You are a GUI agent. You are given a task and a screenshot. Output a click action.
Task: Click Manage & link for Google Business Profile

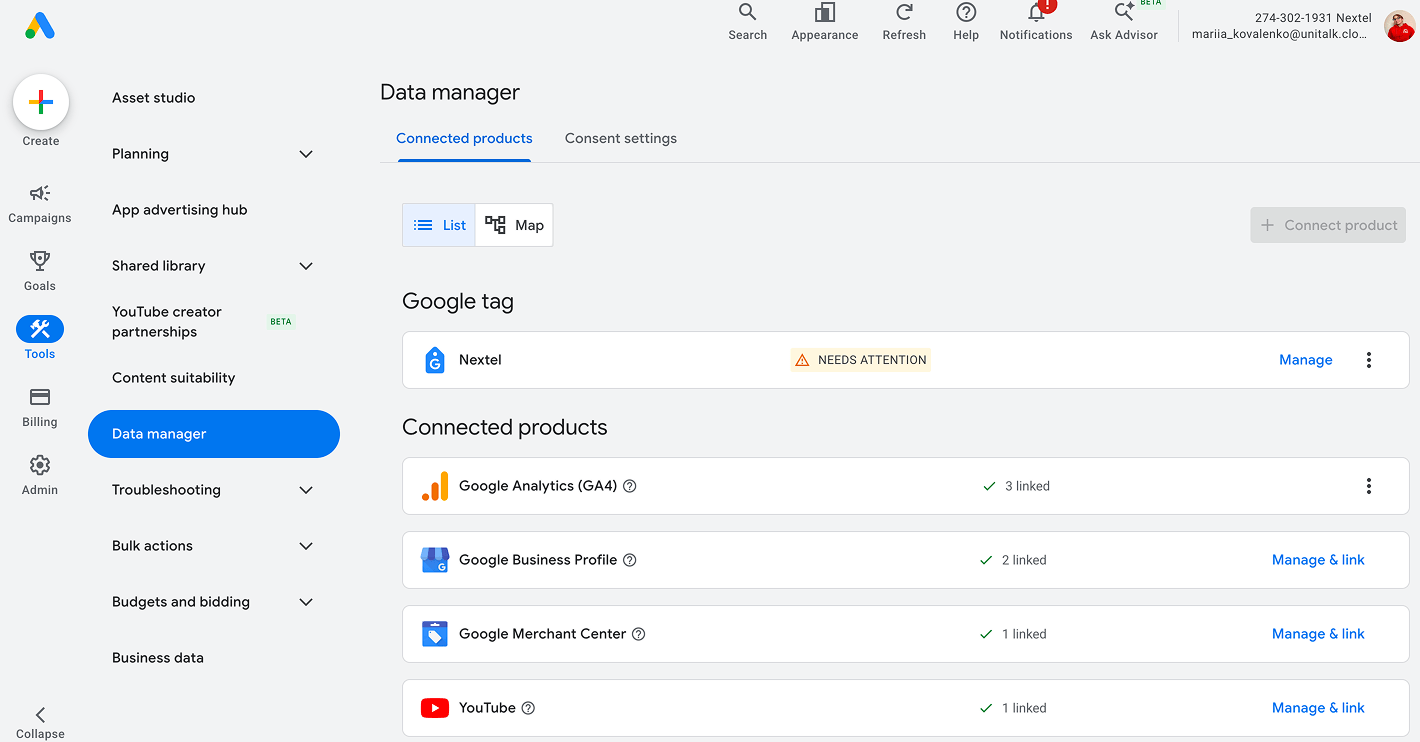point(1318,560)
